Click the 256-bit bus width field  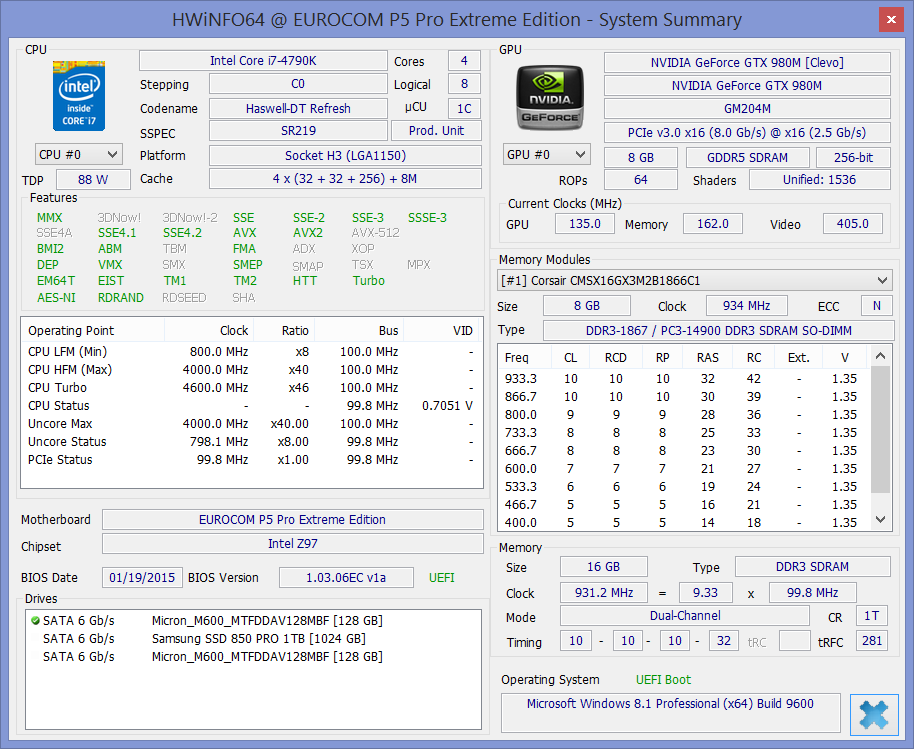[x=853, y=157]
